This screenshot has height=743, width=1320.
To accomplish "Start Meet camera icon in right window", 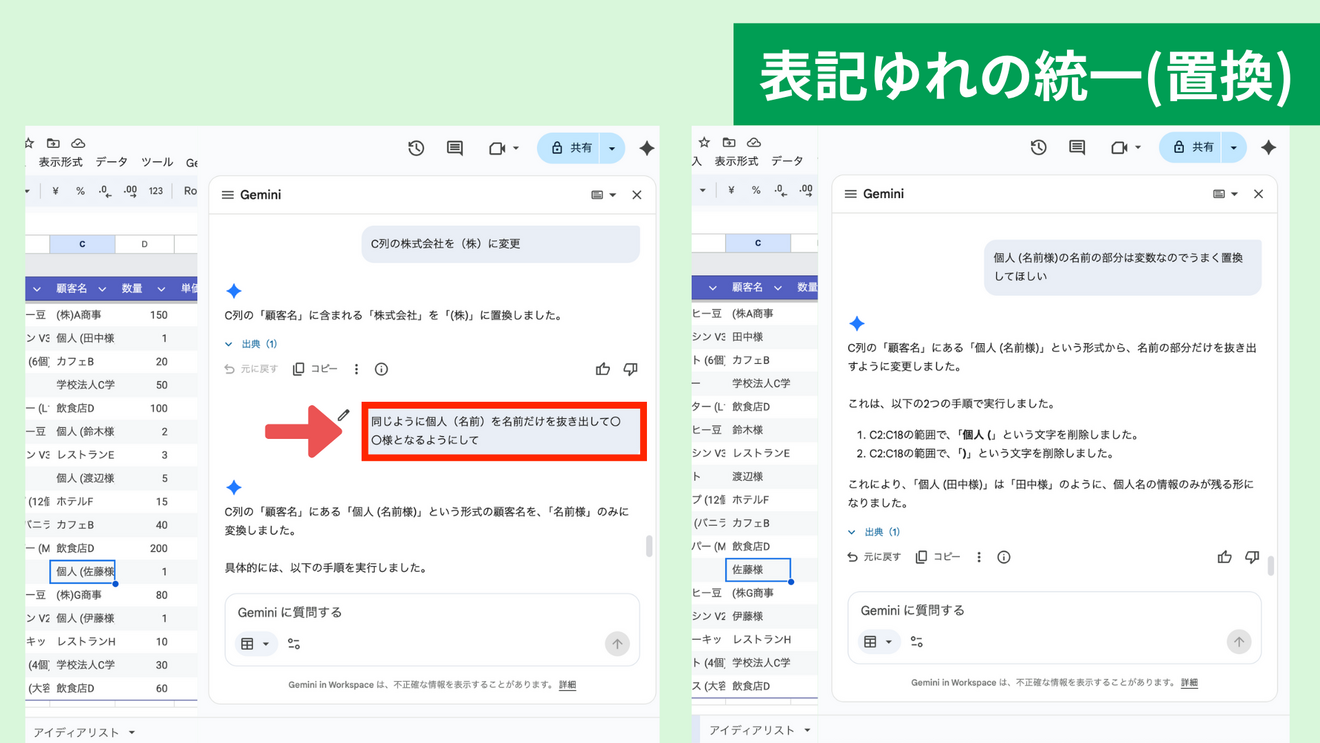I will (1119, 148).
